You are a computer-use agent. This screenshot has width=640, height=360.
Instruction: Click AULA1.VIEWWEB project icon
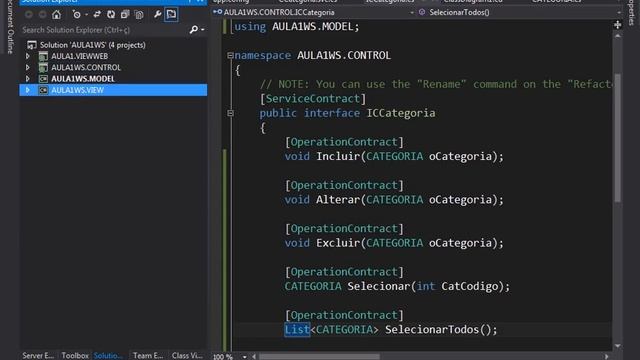point(43,56)
